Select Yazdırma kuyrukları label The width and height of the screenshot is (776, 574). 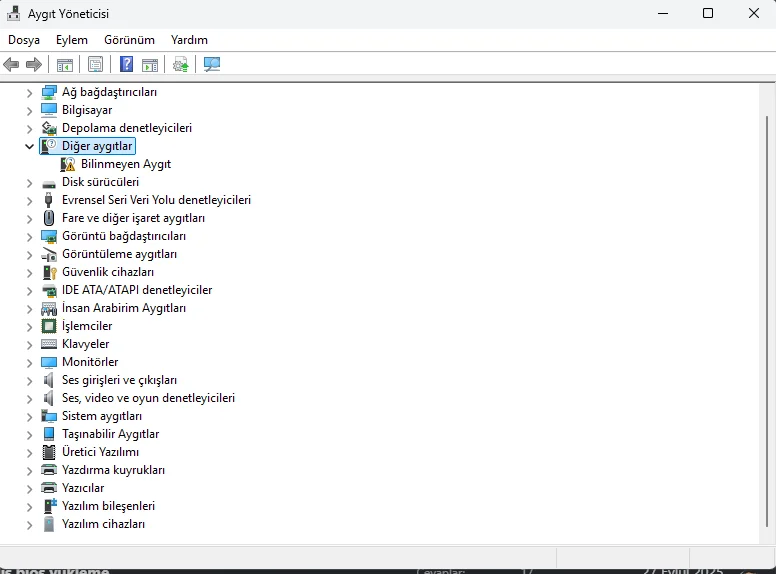click(x=113, y=470)
